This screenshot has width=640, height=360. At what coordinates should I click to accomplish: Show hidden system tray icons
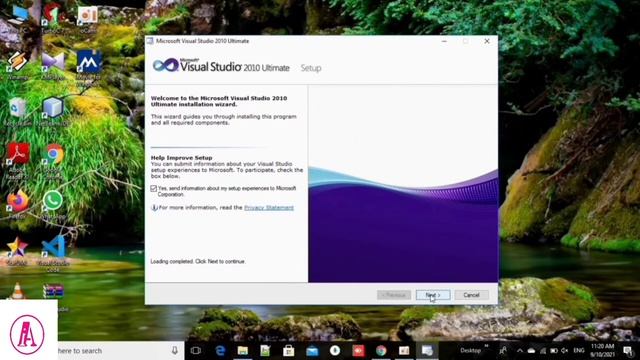tap(520, 351)
